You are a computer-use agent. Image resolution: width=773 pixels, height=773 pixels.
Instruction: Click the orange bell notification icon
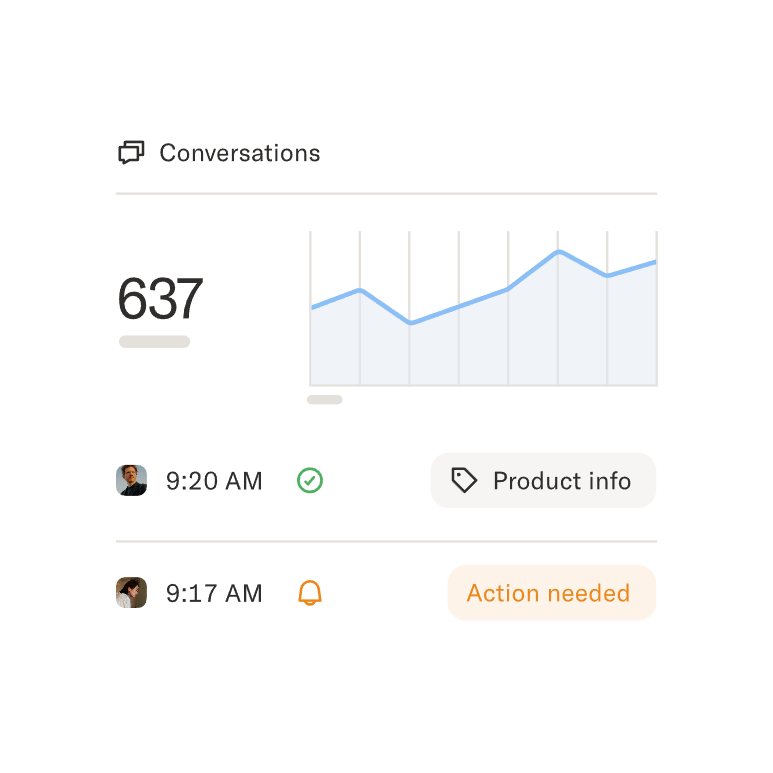pos(310,593)
